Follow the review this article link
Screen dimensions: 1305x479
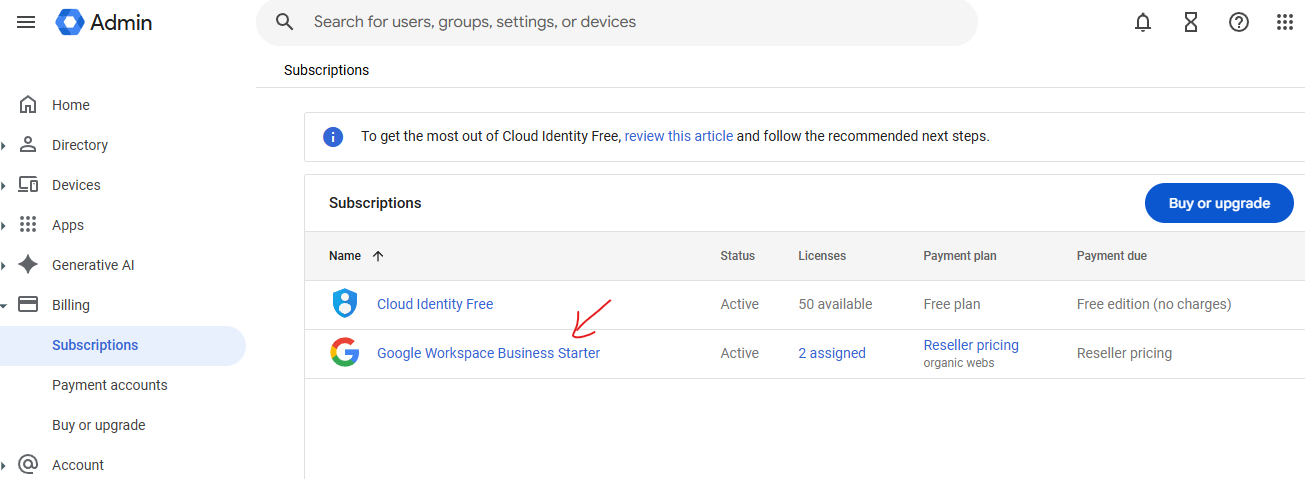tap(679, 136)
